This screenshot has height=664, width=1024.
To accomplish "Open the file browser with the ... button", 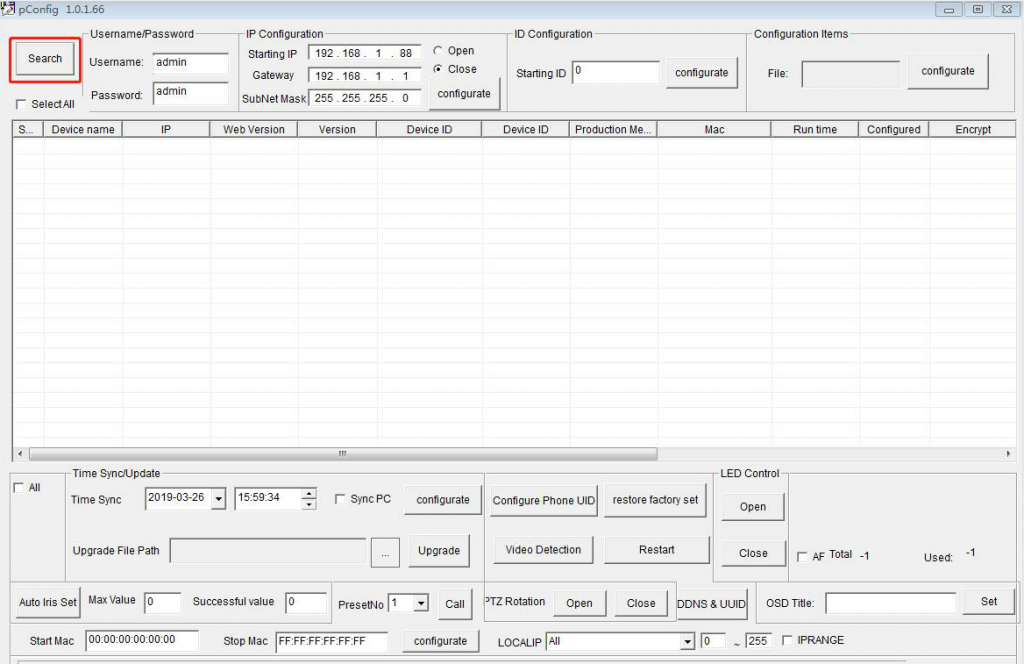I will click(x=385, y=553).
